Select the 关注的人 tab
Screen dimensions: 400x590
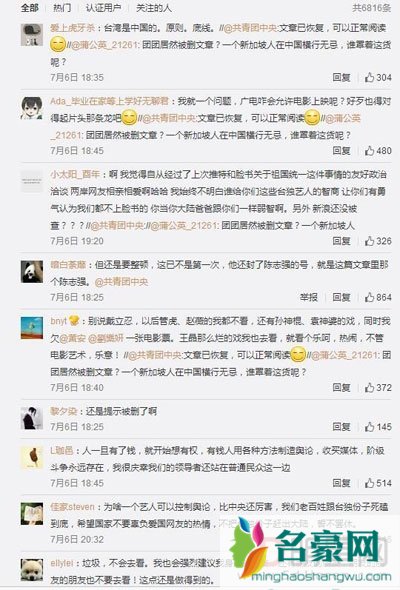(154, 8)
